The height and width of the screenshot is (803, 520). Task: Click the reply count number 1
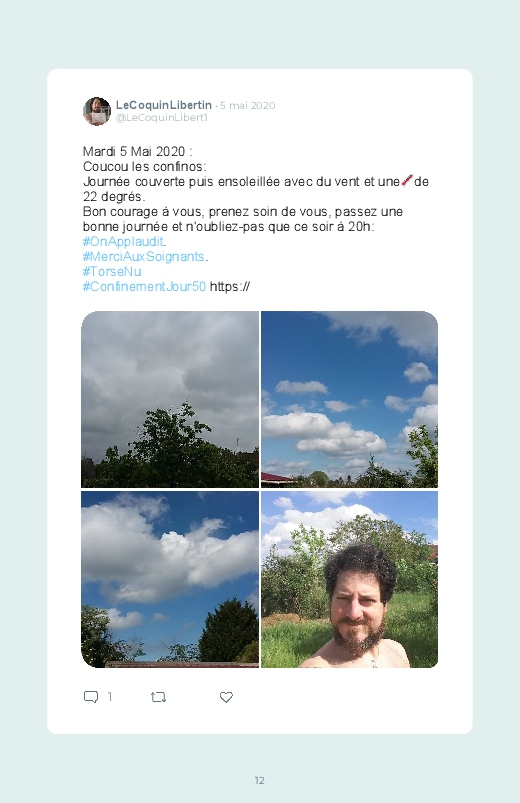109,697
